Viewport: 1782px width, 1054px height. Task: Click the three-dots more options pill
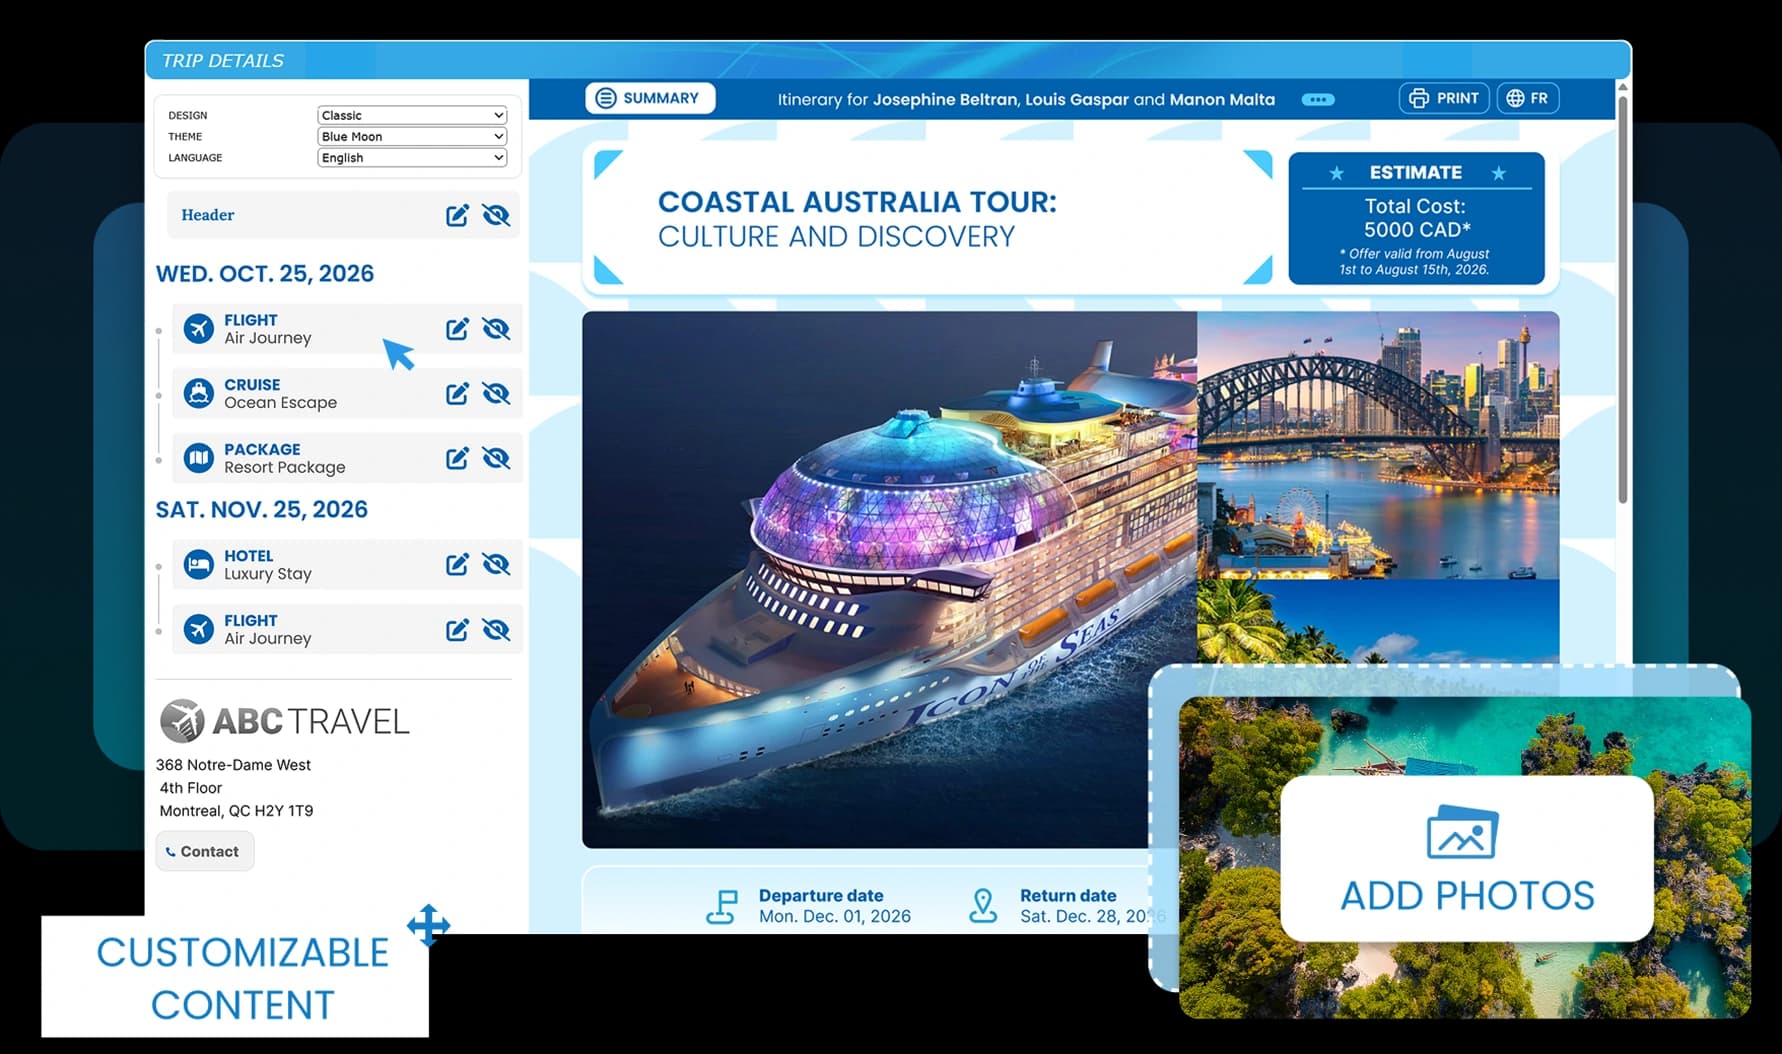[1318, 99]
